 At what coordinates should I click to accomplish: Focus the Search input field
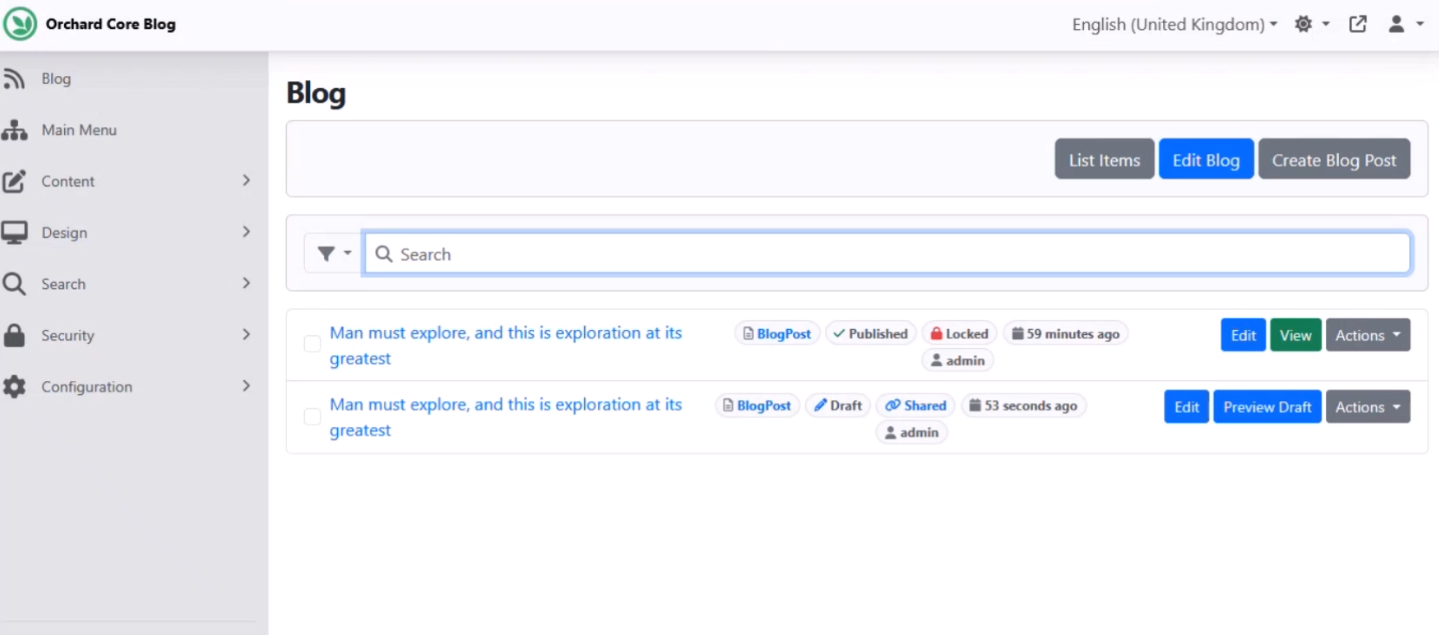pyautogui.click(x=887, y=254)
